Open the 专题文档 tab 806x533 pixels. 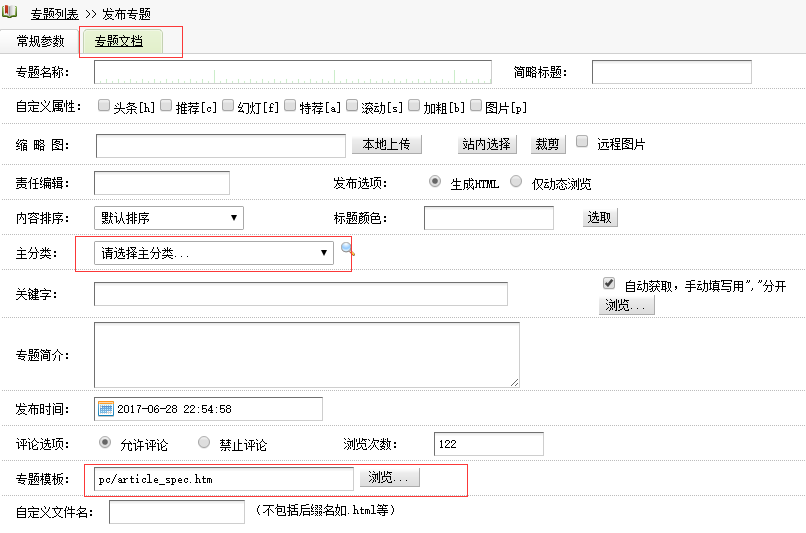[x=118, y=42]
